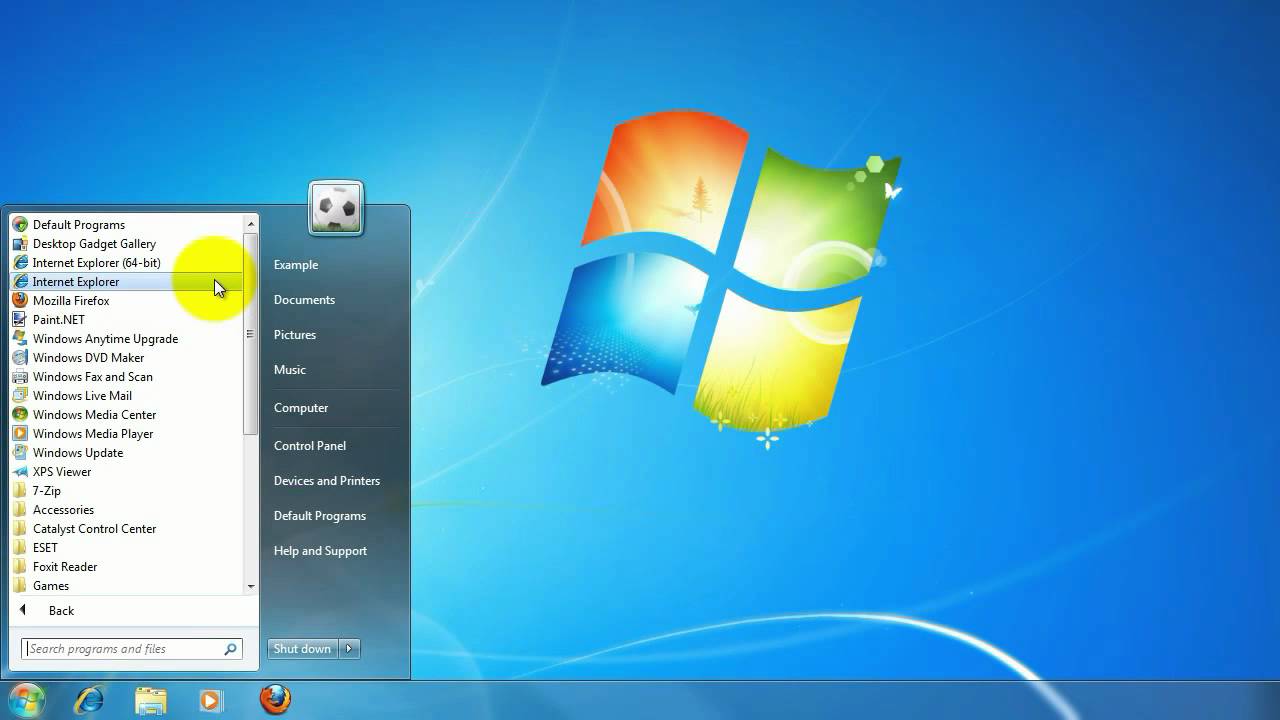
Task: Launch Windows Media Player from the programs list
Action: tap(126, 434)
